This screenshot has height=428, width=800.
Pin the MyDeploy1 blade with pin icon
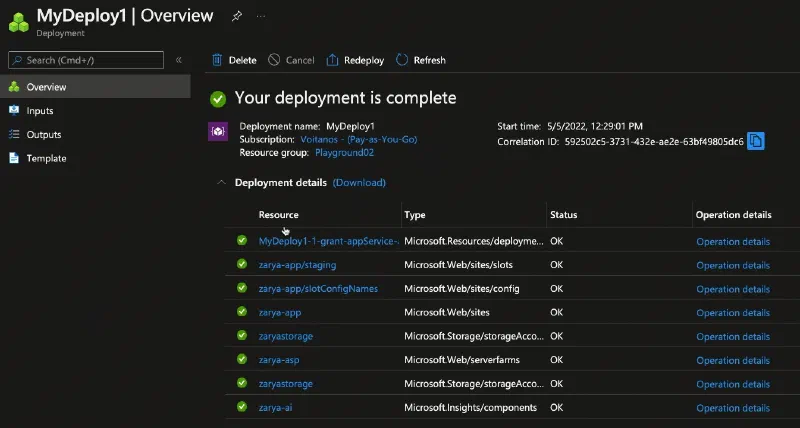tap(237, 16)
